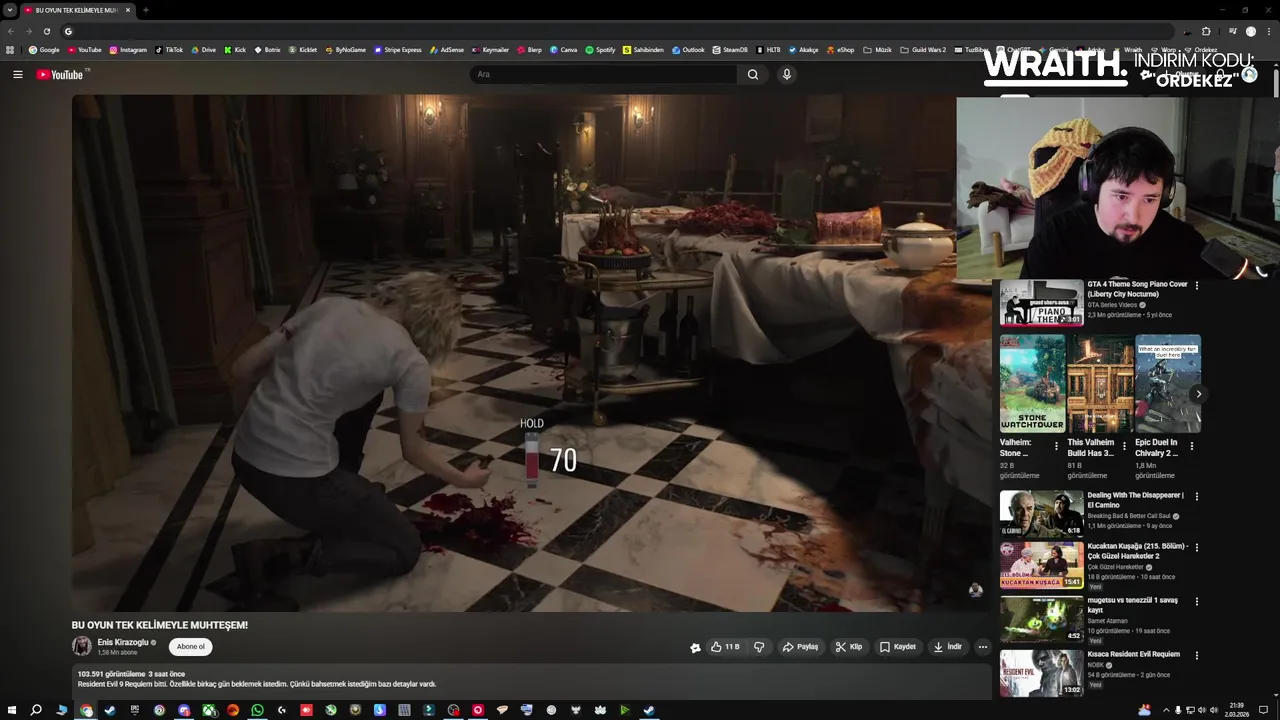Open browser extensions puzzle icon
Viewport: 1280px width, 720px height.
pyautogui.click(x=1206, y=31)
